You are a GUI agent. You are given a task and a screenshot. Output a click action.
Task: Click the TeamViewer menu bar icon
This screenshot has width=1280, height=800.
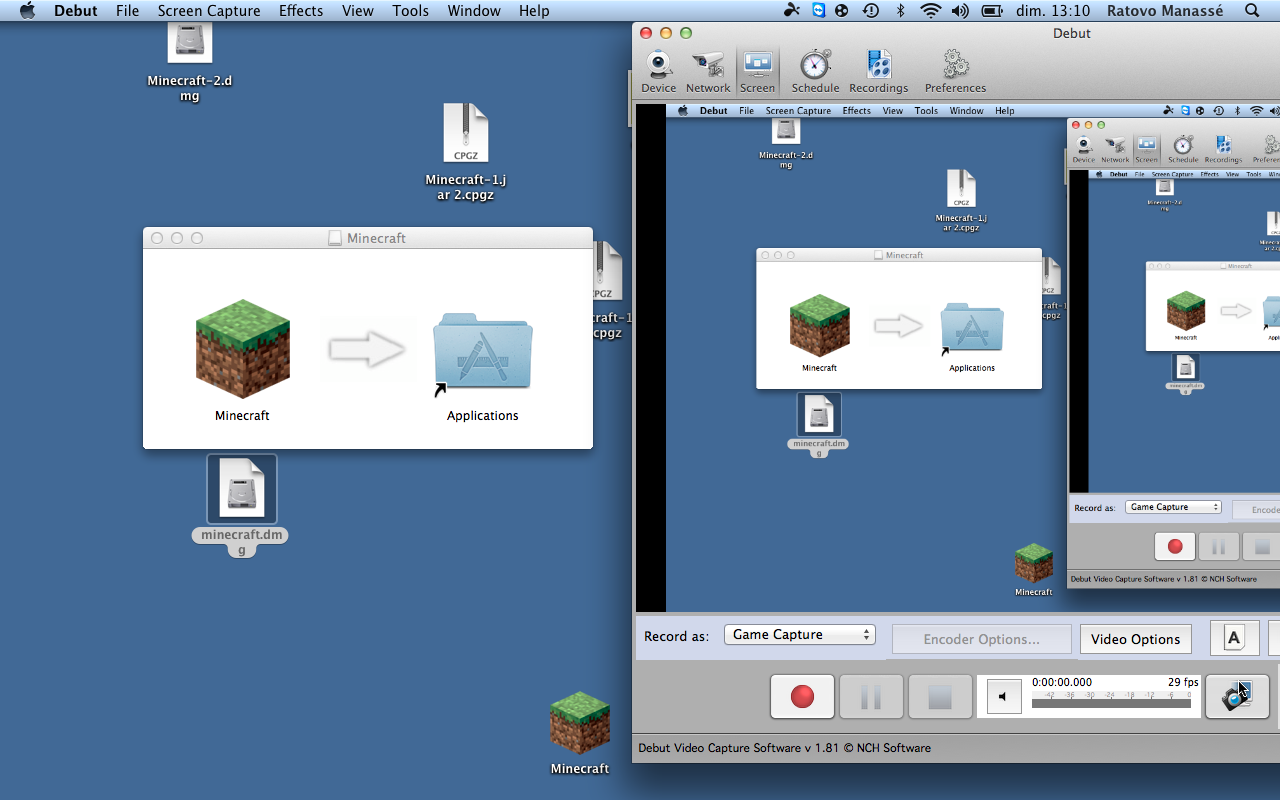click(x=819, y=11)
